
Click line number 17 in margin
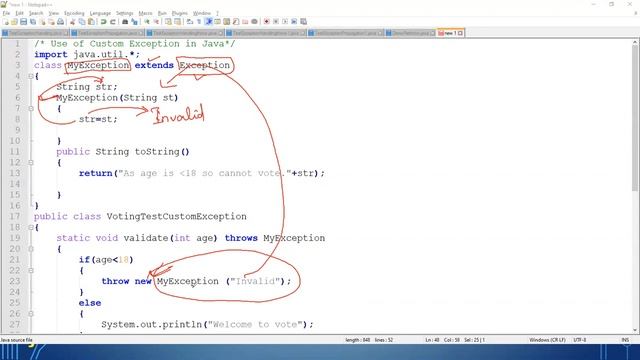15,216
